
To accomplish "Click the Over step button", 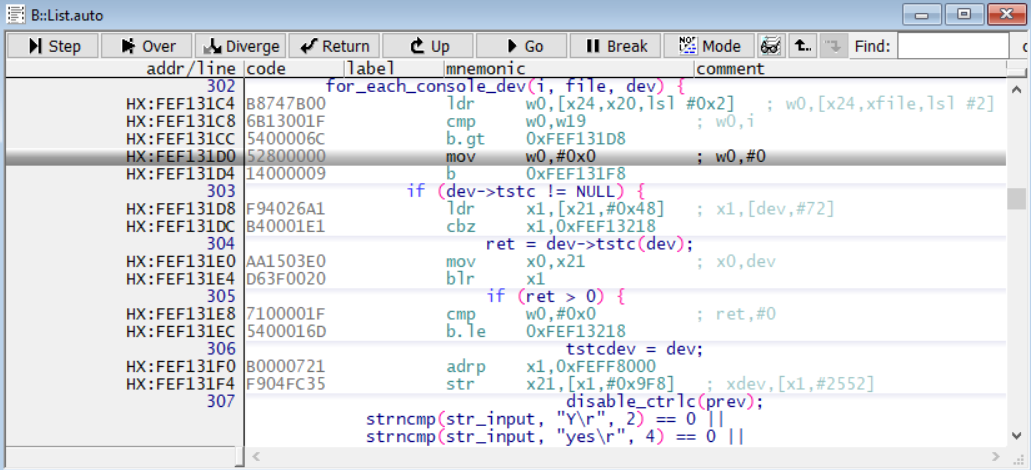I will pos(147,46).
